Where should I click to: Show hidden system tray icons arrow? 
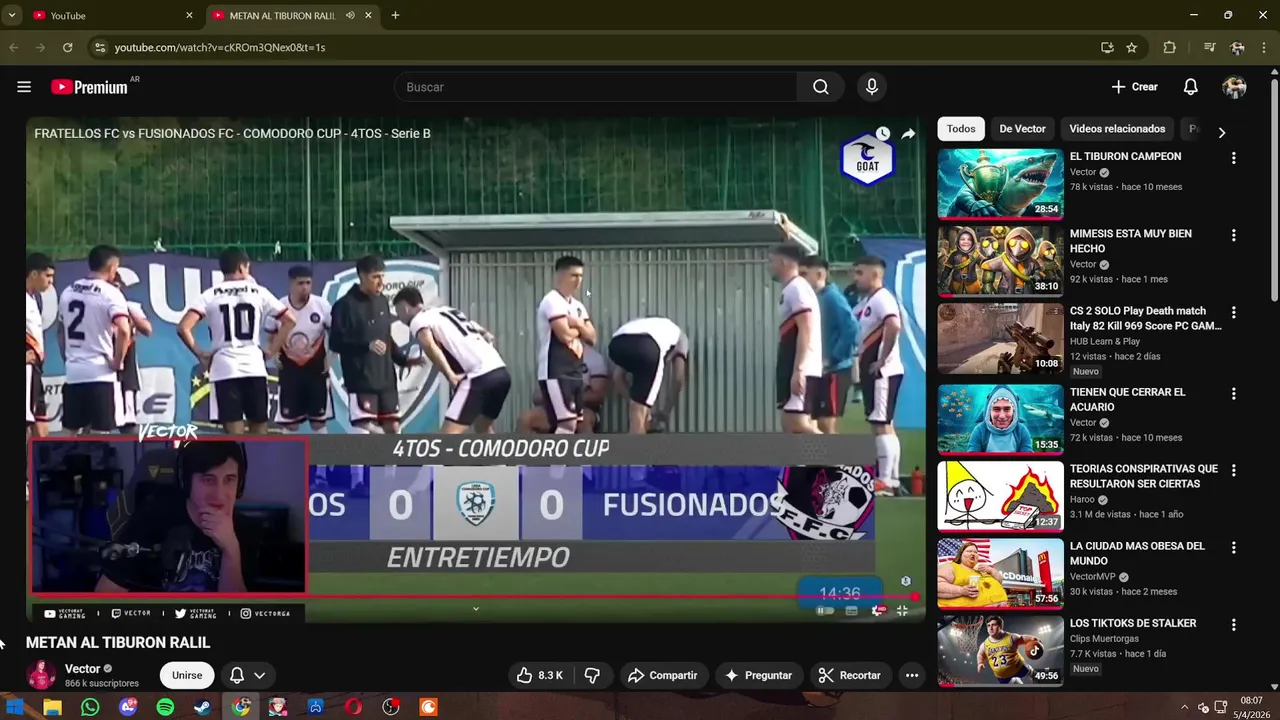click(1185, 707)
